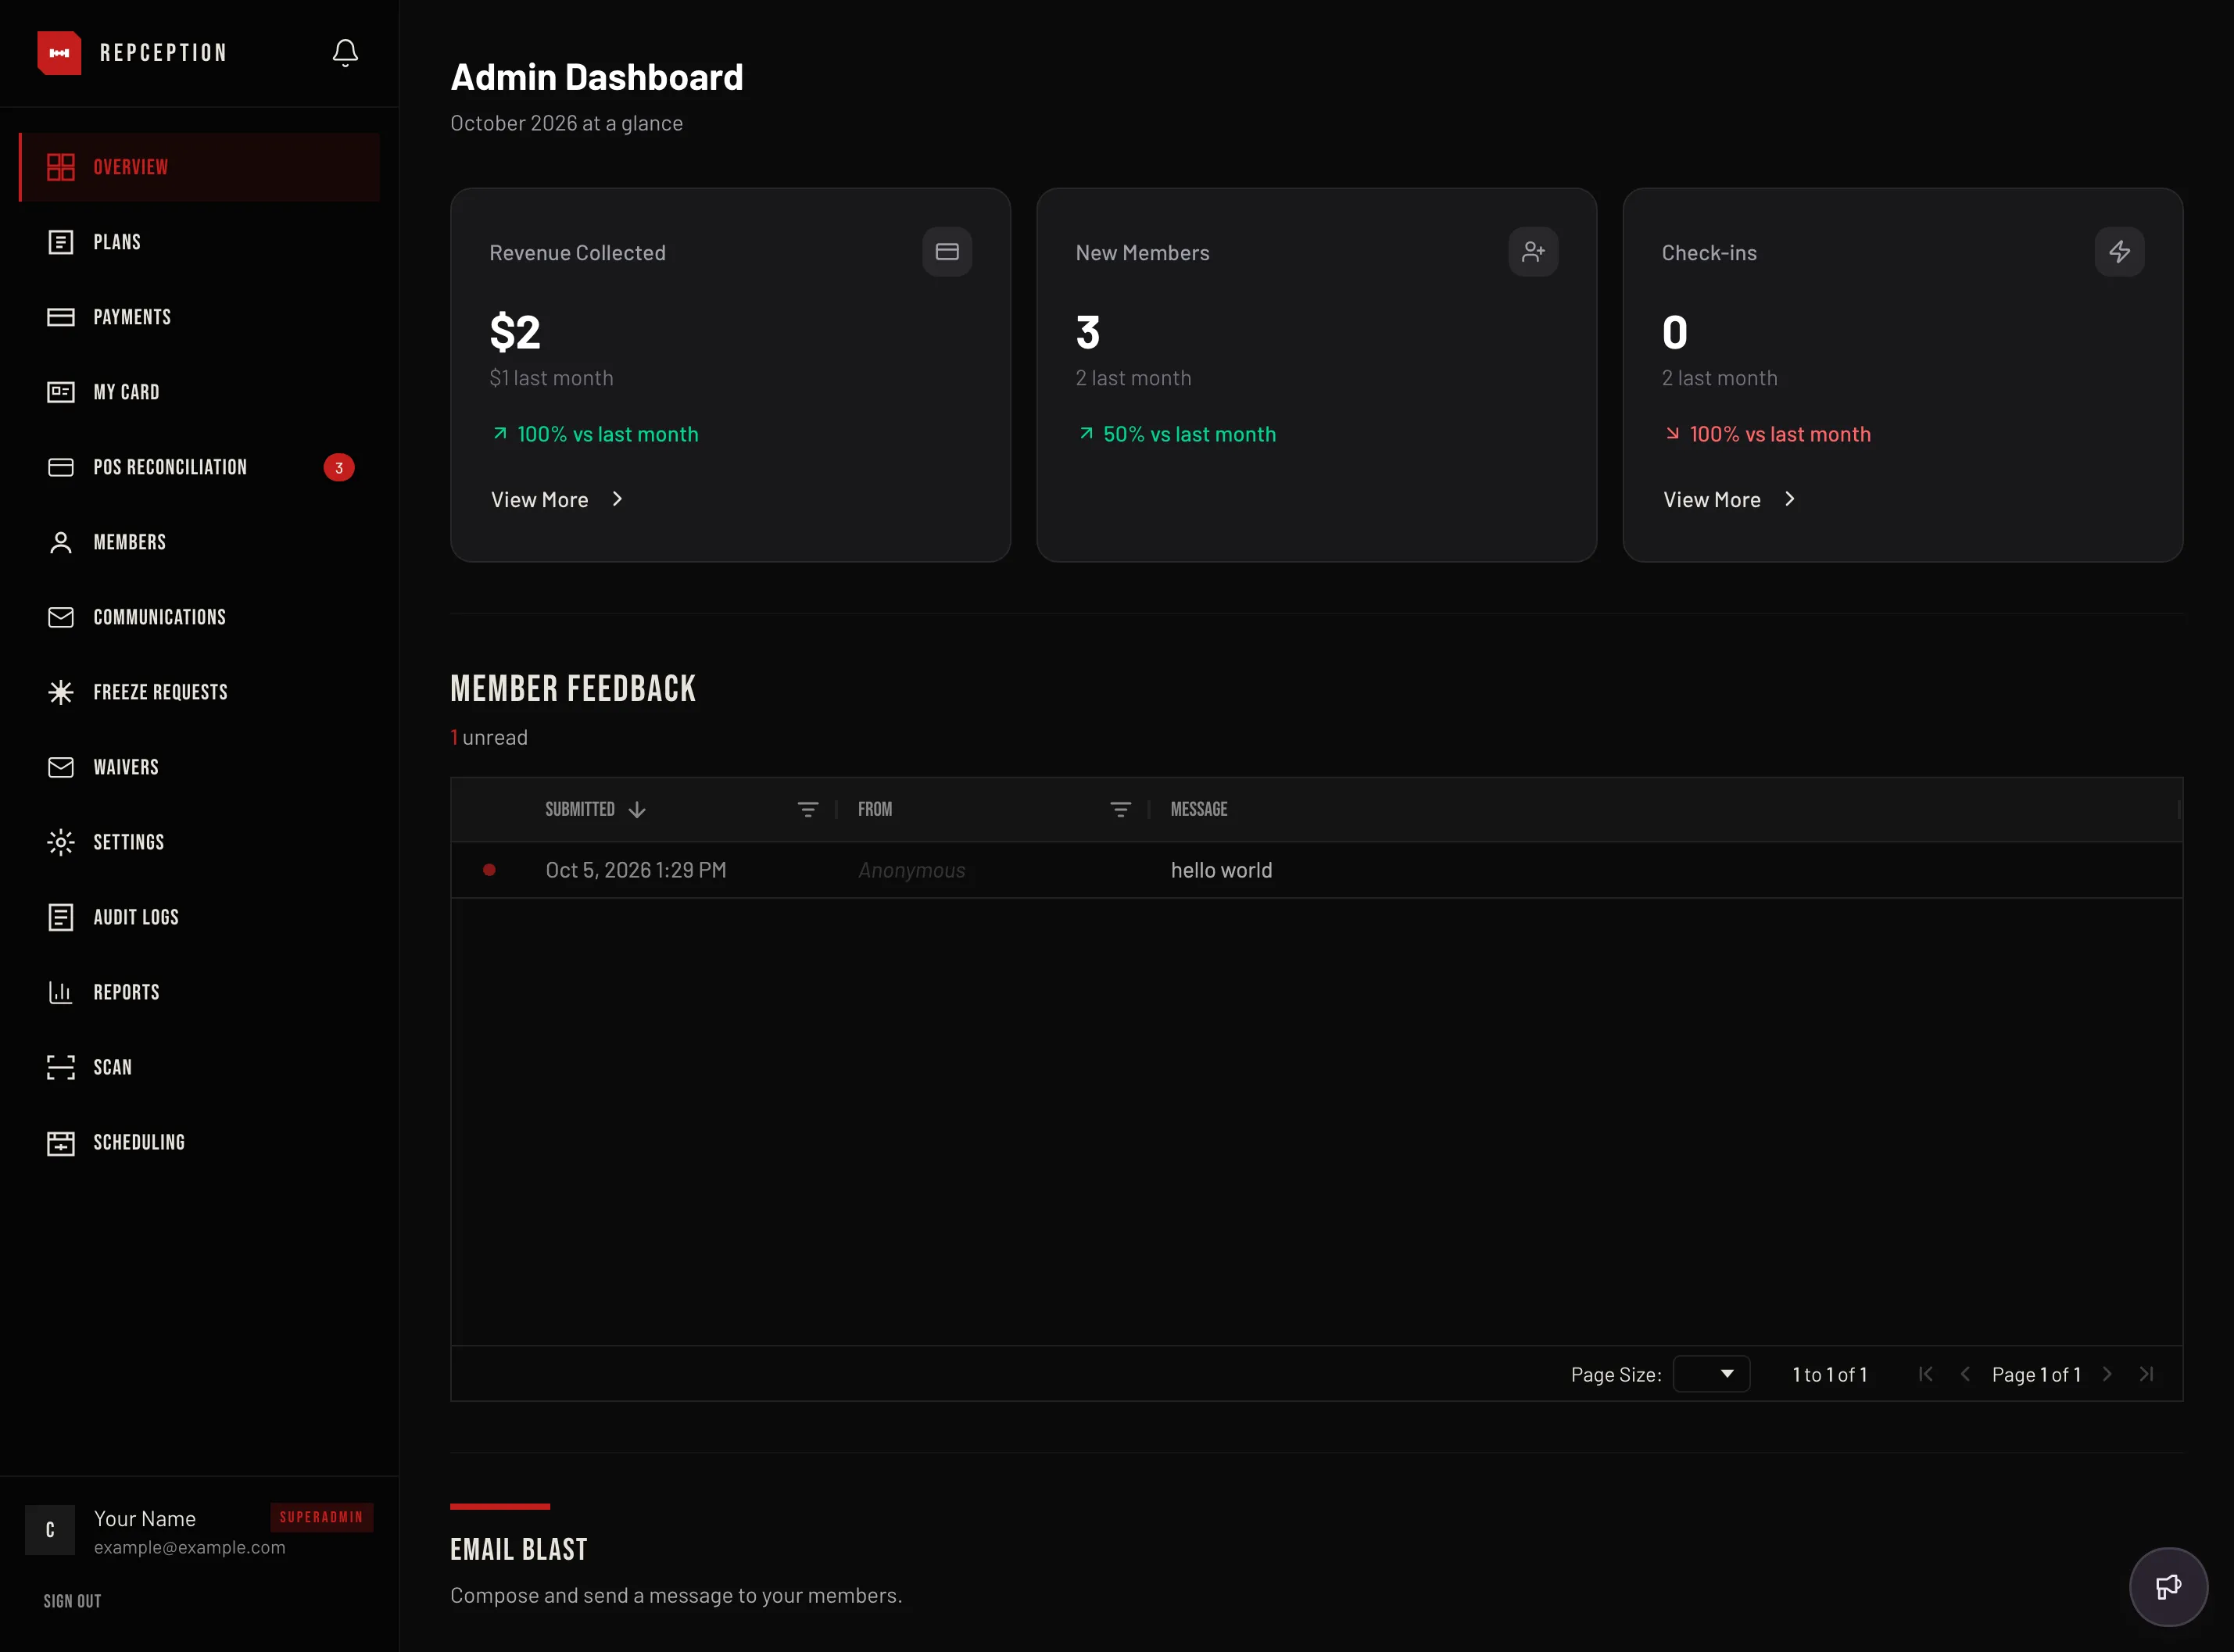The width and height of the screenshot is (2234, 1652).
Task: Click the Plans sidebar icon
Action: [61, 242]
